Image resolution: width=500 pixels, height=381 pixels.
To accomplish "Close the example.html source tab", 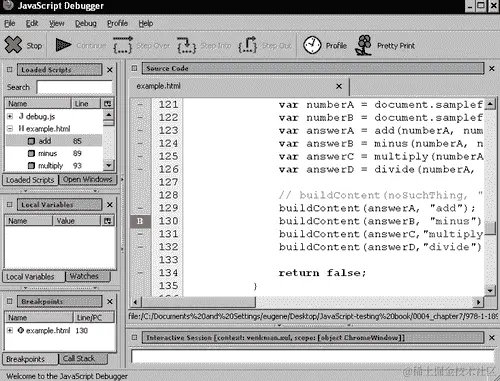I will tap(339, 86).
